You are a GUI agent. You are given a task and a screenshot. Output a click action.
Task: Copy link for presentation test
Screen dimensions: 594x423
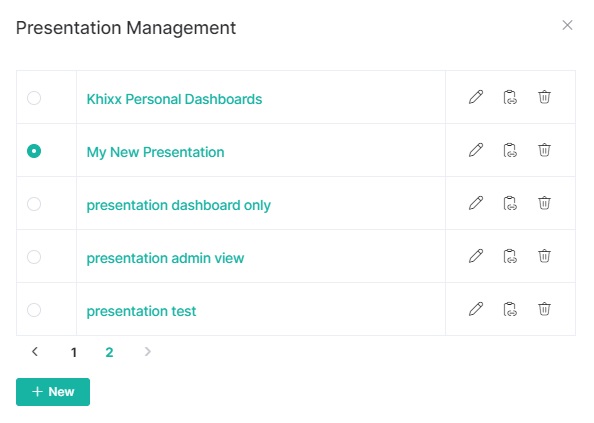510,309
